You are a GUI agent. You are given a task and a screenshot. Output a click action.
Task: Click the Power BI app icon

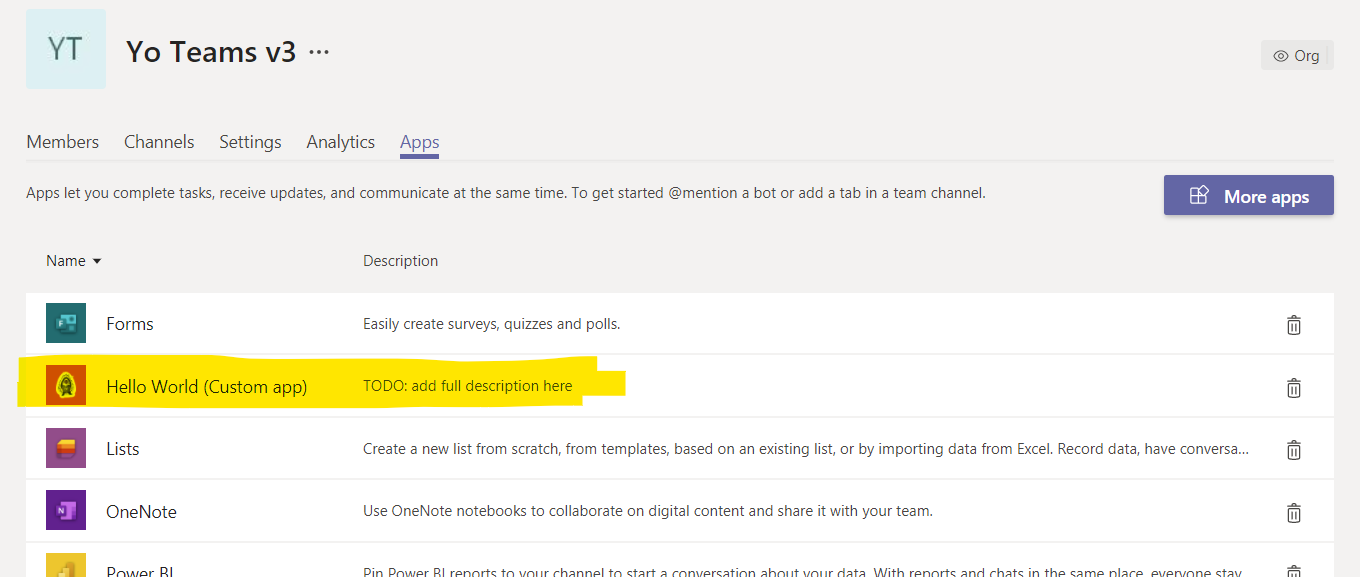click(66, 565)
